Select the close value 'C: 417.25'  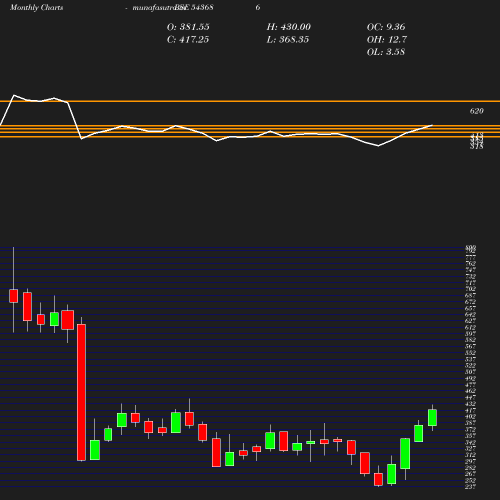(188, 40)
